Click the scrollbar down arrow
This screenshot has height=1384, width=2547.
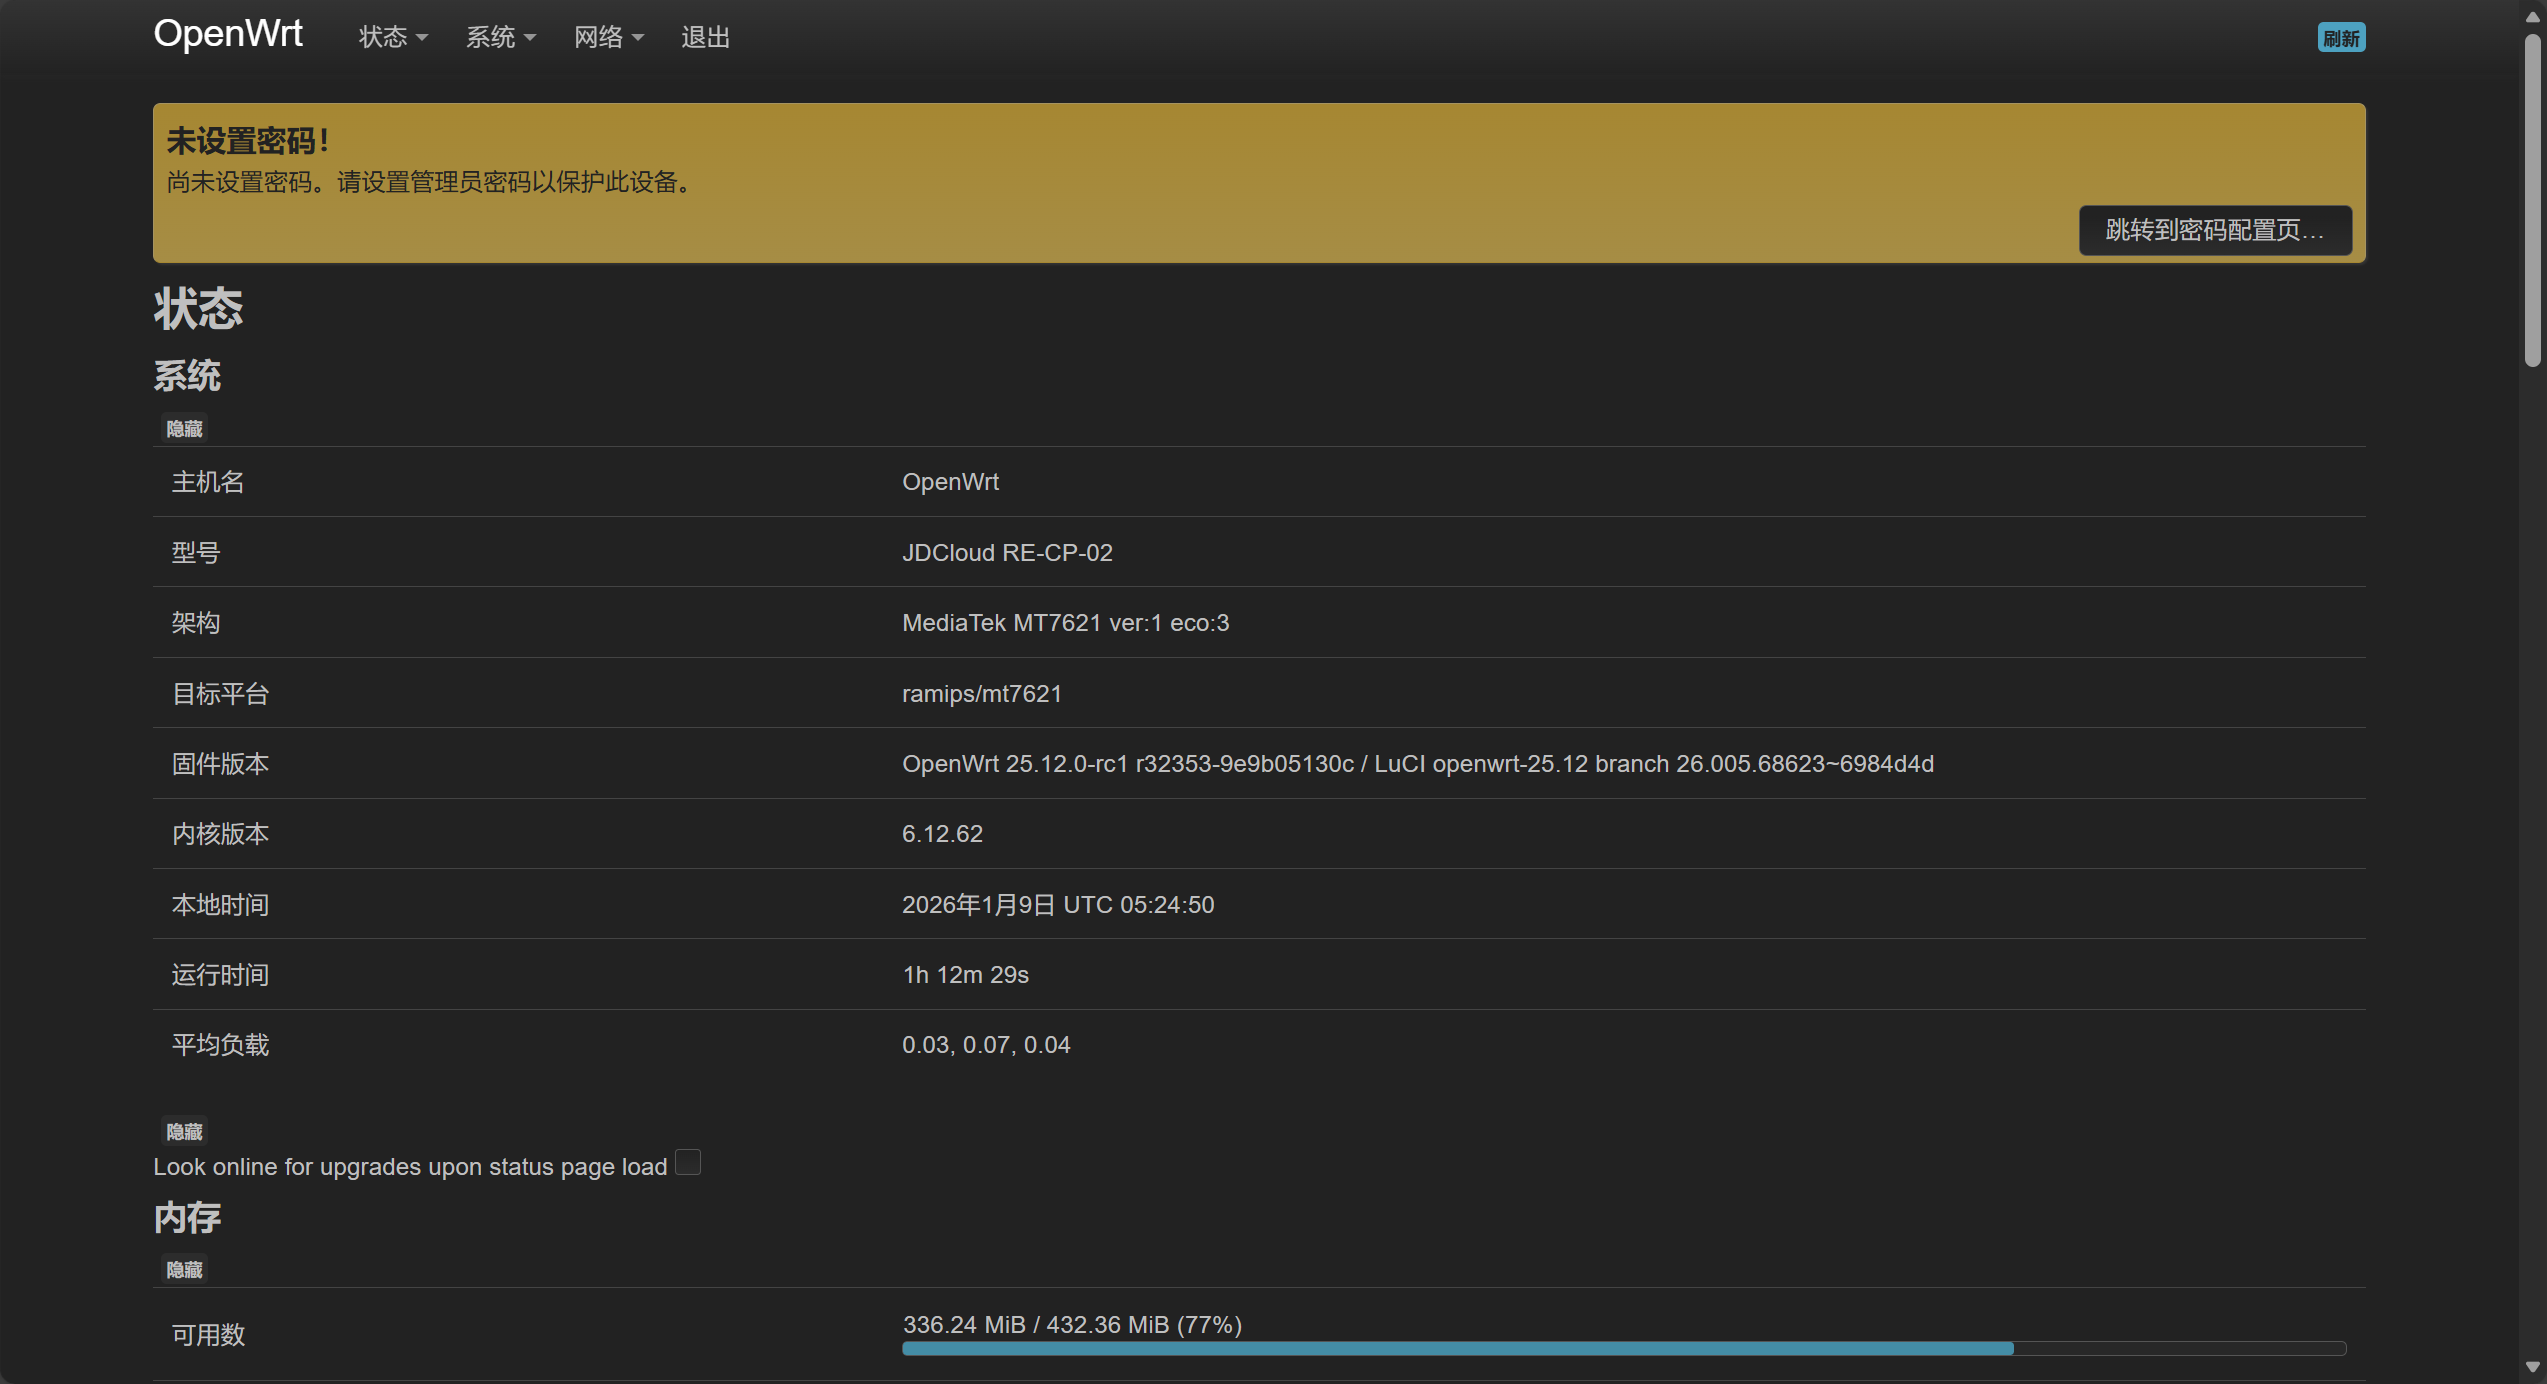click(2532, 1367)
